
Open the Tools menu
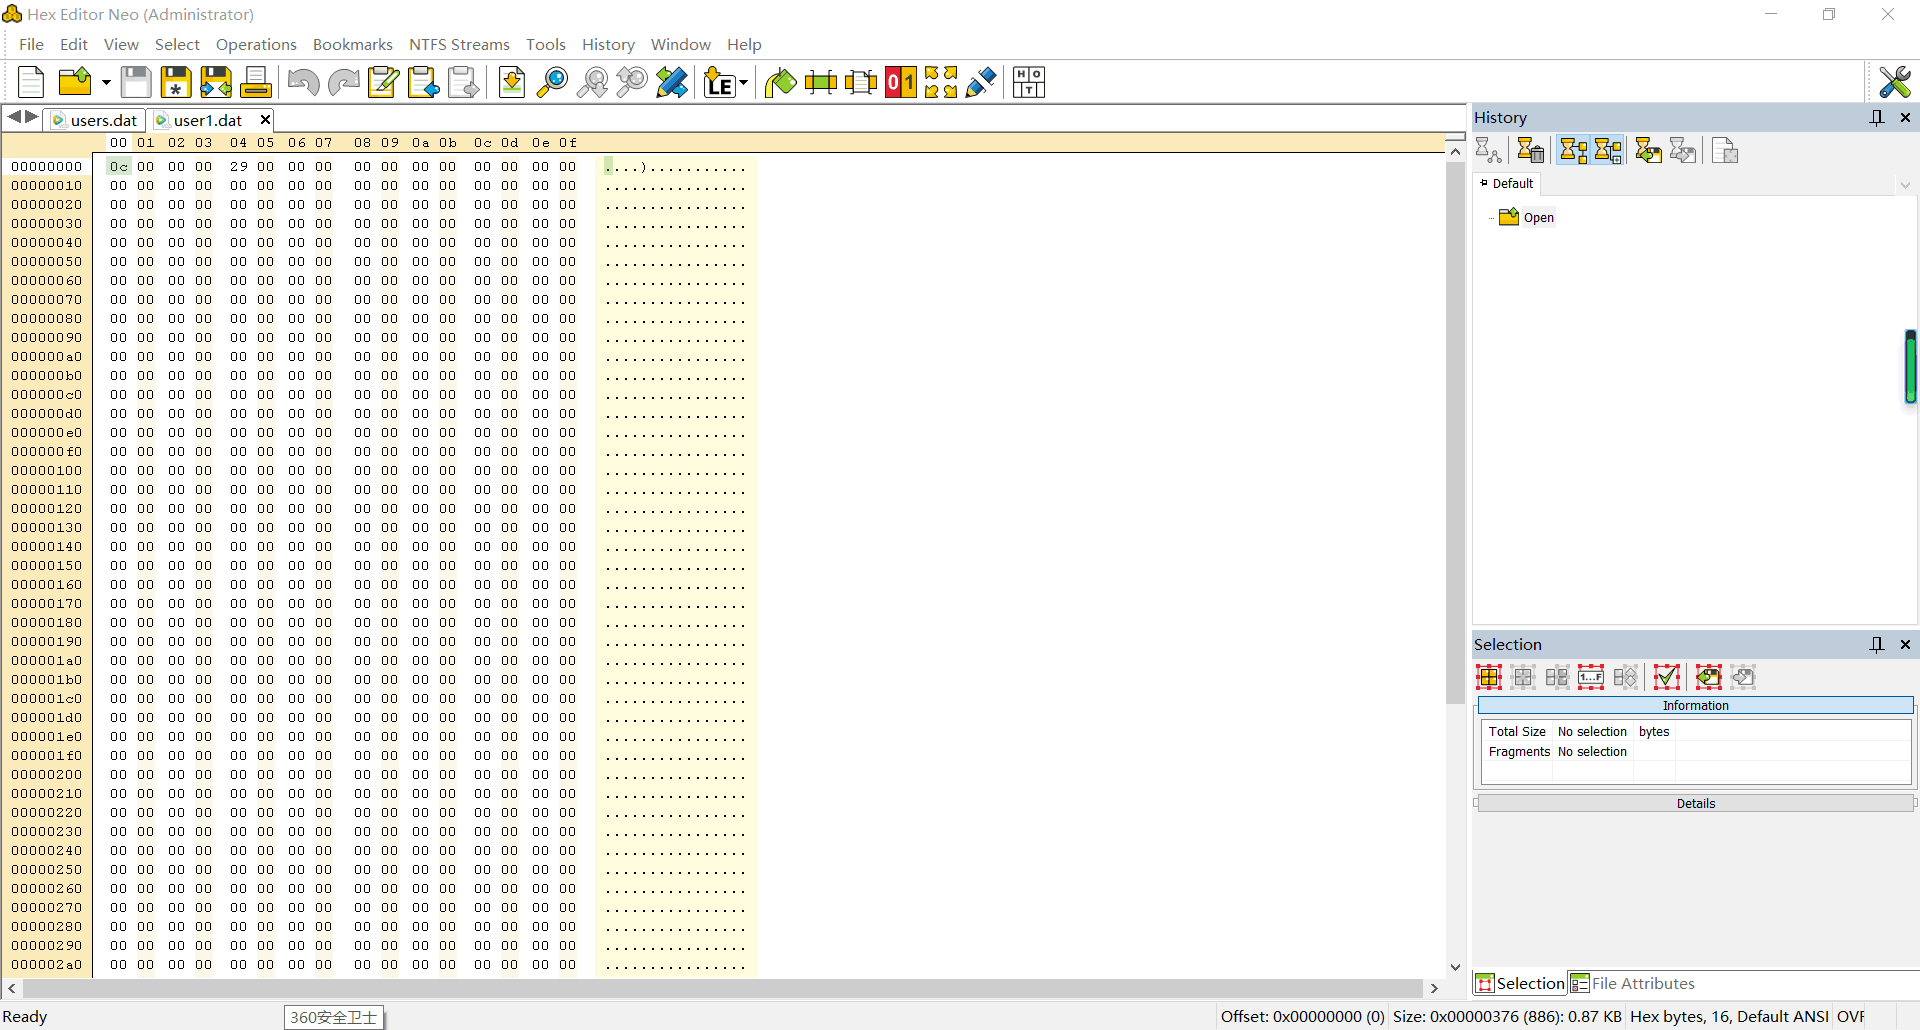[546, 44]
